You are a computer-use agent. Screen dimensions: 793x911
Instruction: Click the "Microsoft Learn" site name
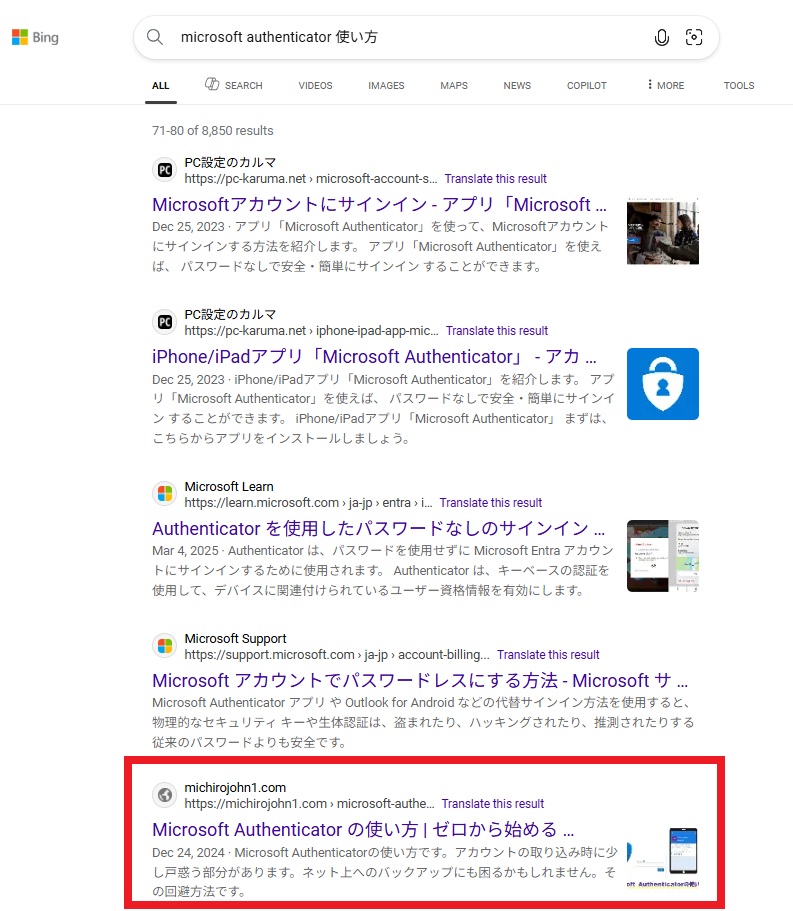tap(229, 487)
